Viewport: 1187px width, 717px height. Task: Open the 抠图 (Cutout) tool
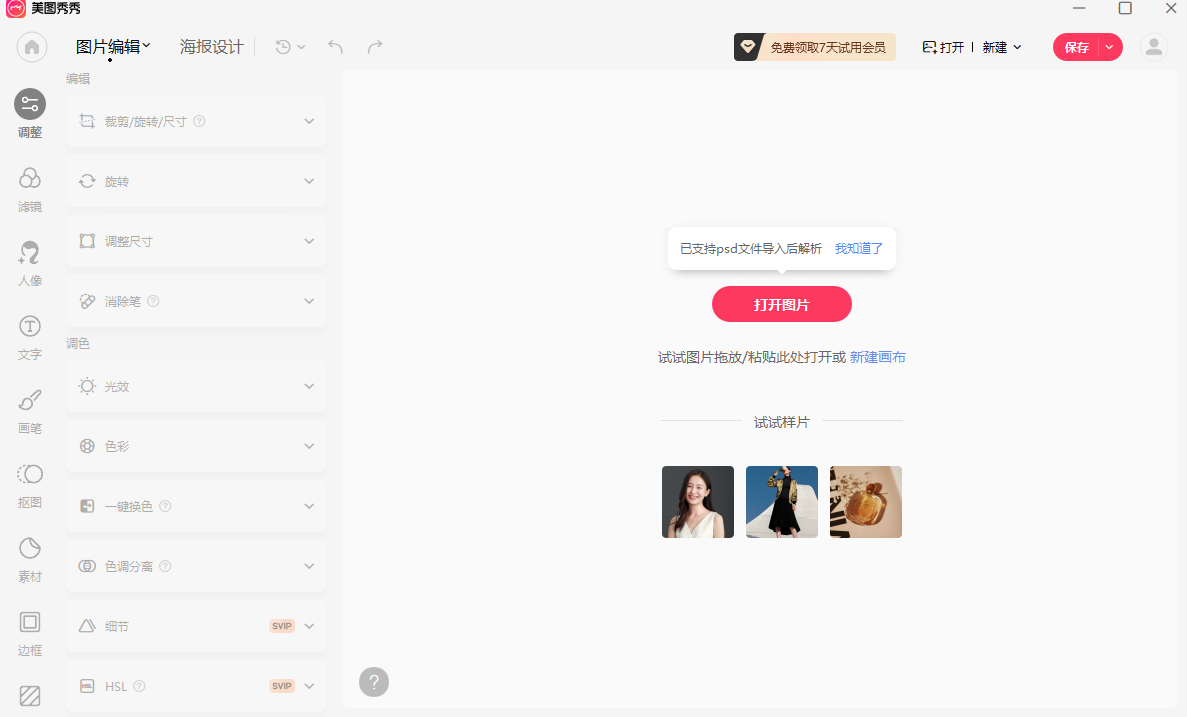pos(29,485)
